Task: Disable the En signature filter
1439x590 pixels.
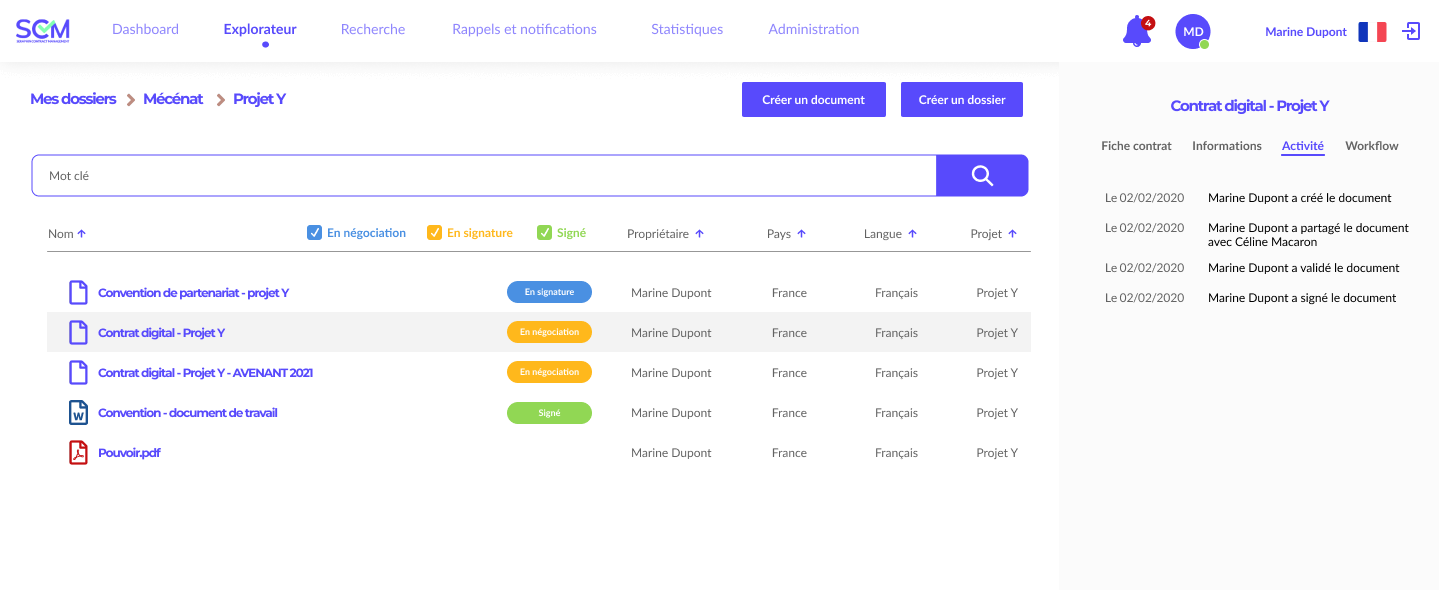Action: pyautogui.click(x=434, y=232)
